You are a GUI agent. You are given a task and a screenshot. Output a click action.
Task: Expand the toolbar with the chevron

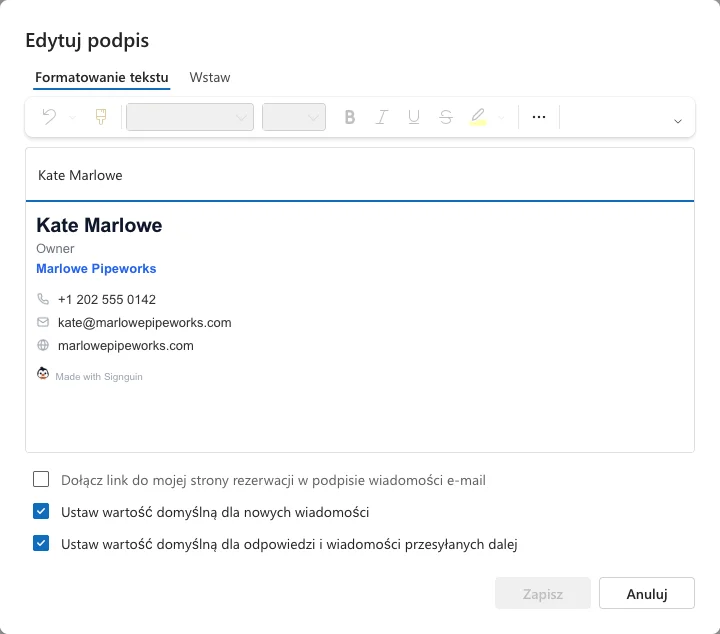tap(677, 121)
